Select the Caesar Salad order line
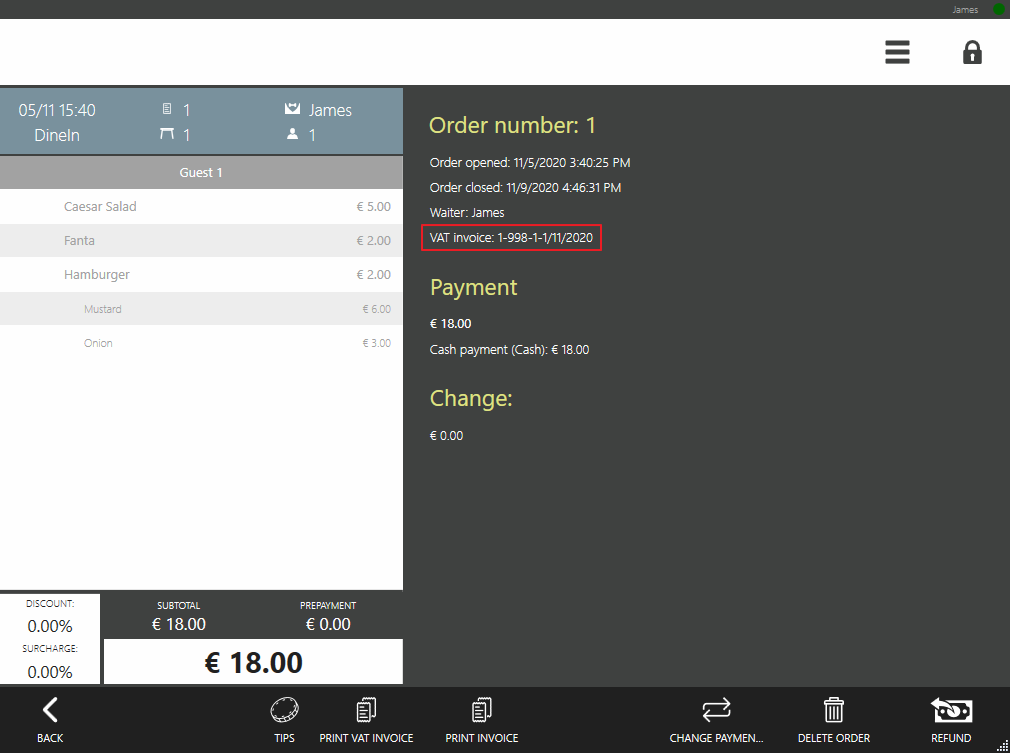This screenshot has width=1010, height=753. point(201,207)
